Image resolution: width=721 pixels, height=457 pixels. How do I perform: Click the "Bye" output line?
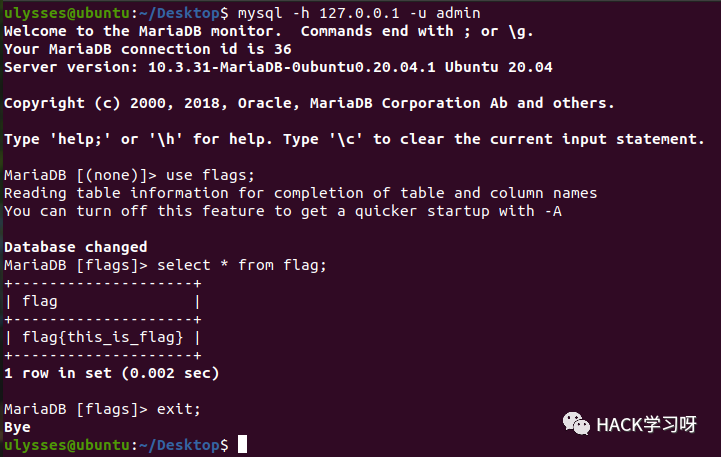(18, 427)
